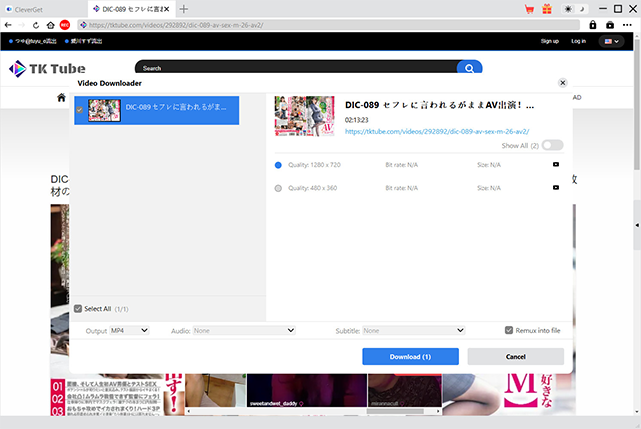Uncheck the DIC-089 video item checkbox
Viewport: 641px width, 429px height.
pyautogui.click(x=79, y=110)
